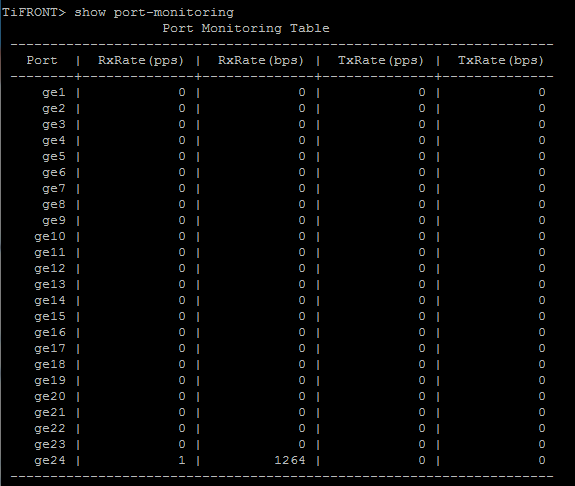Click the 'TxRate(pps)' column header
Image resolution: width=575 pixels, height=486 pixels.
tap(381, 61)
